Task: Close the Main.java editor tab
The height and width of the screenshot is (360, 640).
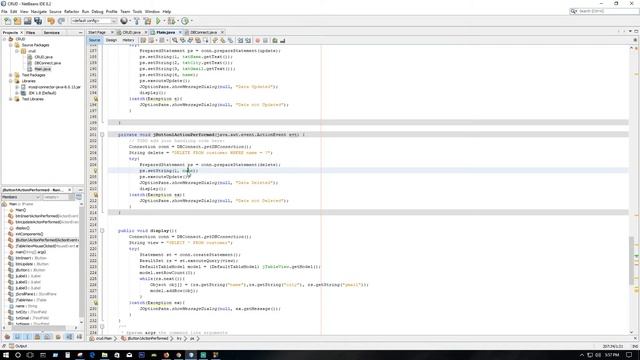Action: click(x=180, y=32)
